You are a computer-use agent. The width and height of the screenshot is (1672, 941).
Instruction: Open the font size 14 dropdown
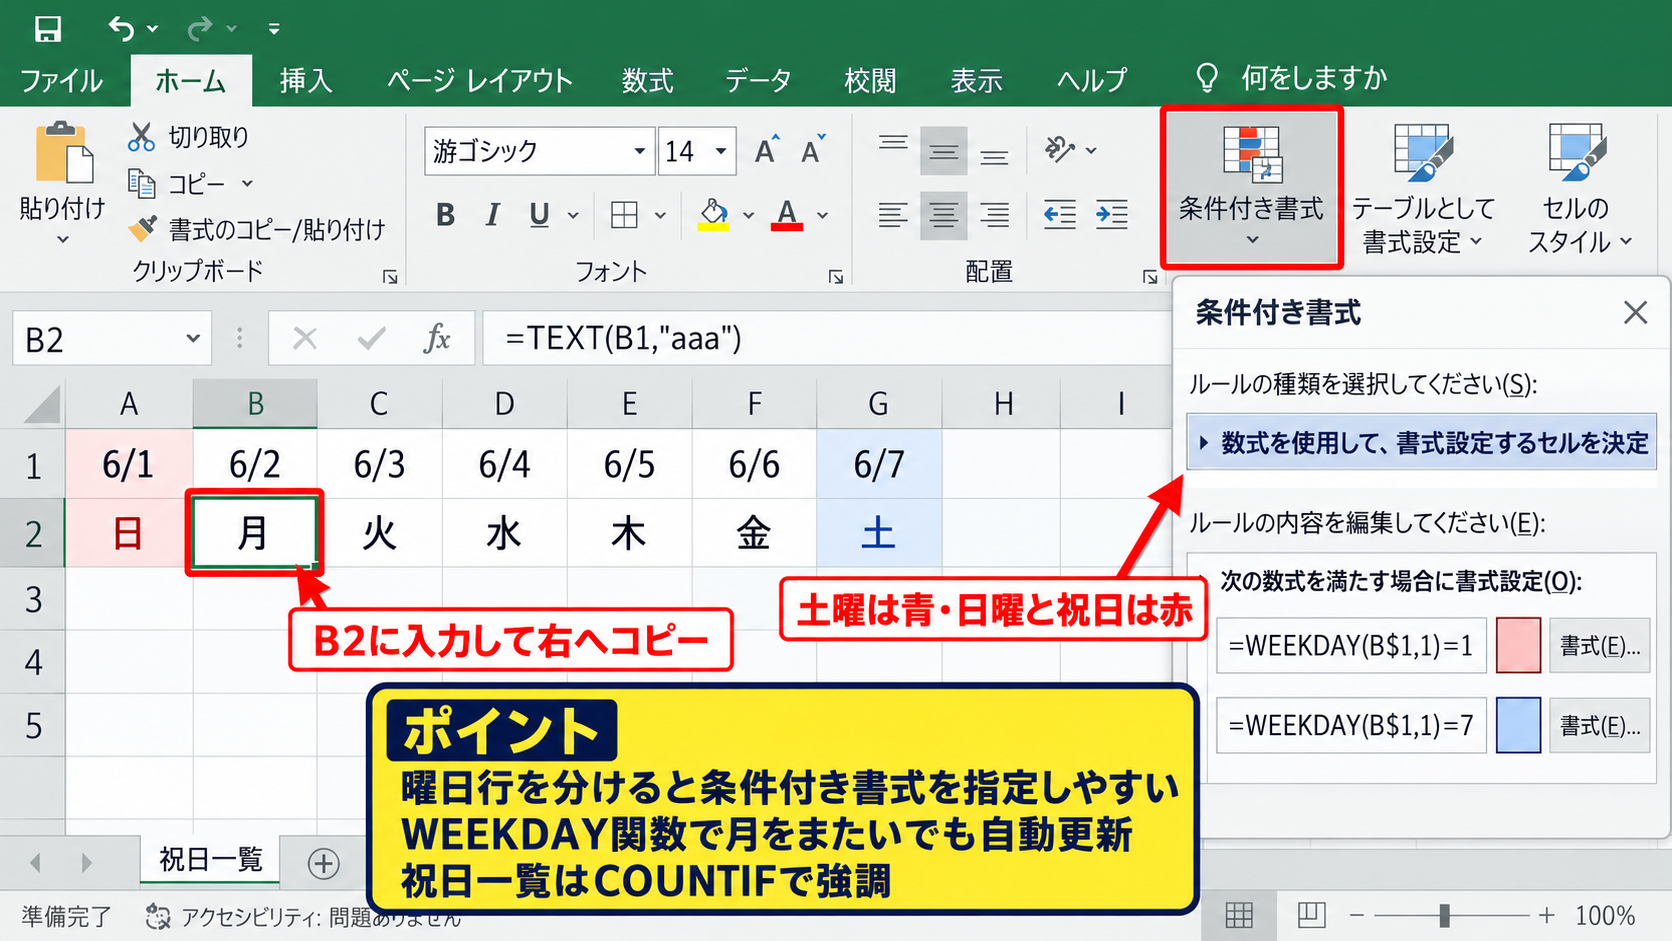pyautogui.click(x=721, y=152)
